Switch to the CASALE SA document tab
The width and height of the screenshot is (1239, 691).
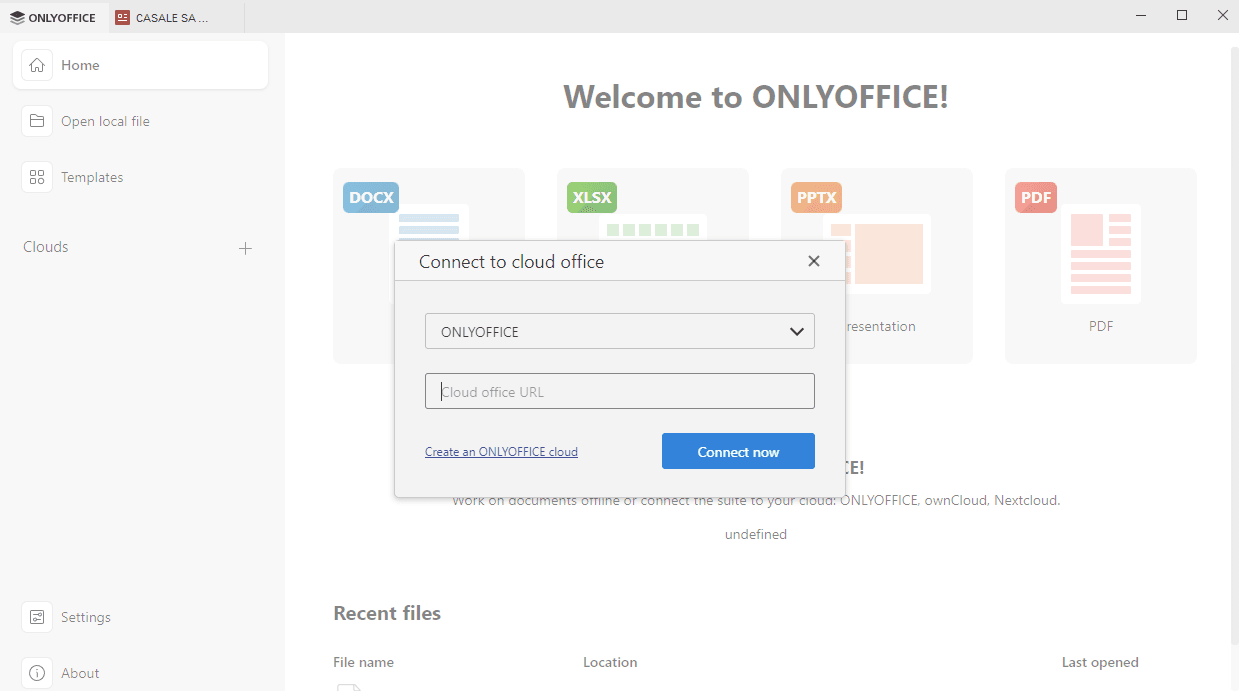(x=176, y=17)
